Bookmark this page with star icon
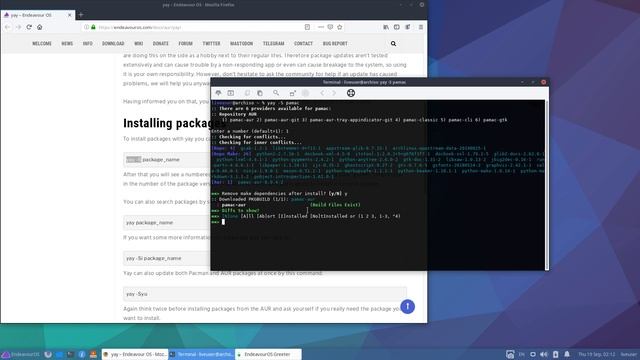This screenshot has height=360, width=640. tap(340, 27)
